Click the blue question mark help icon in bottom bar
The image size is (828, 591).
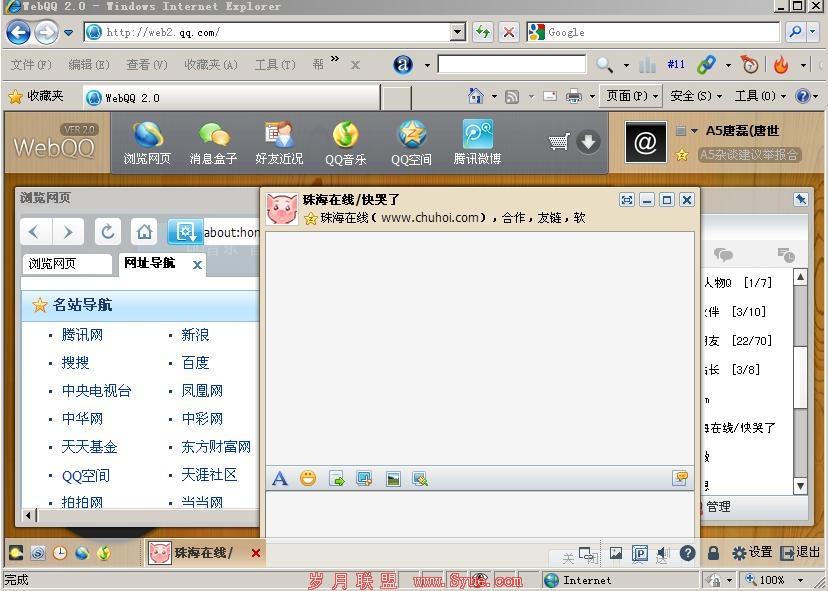tap(688, 553)
